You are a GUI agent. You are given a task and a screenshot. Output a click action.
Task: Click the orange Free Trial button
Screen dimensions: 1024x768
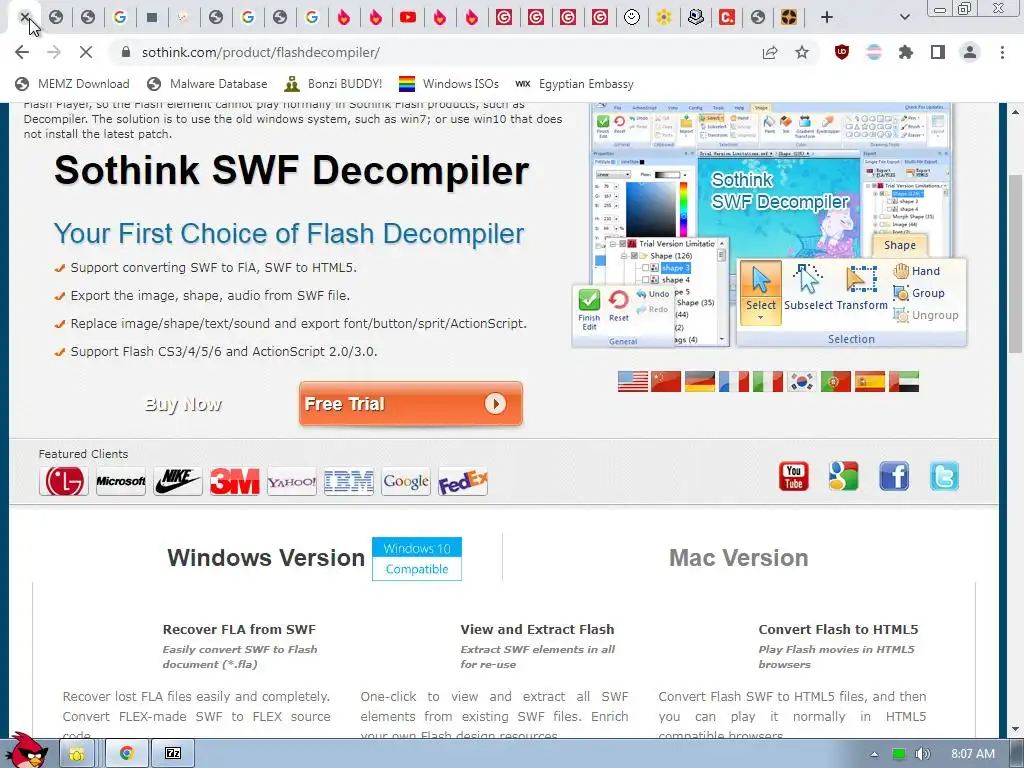pos(411,404)
